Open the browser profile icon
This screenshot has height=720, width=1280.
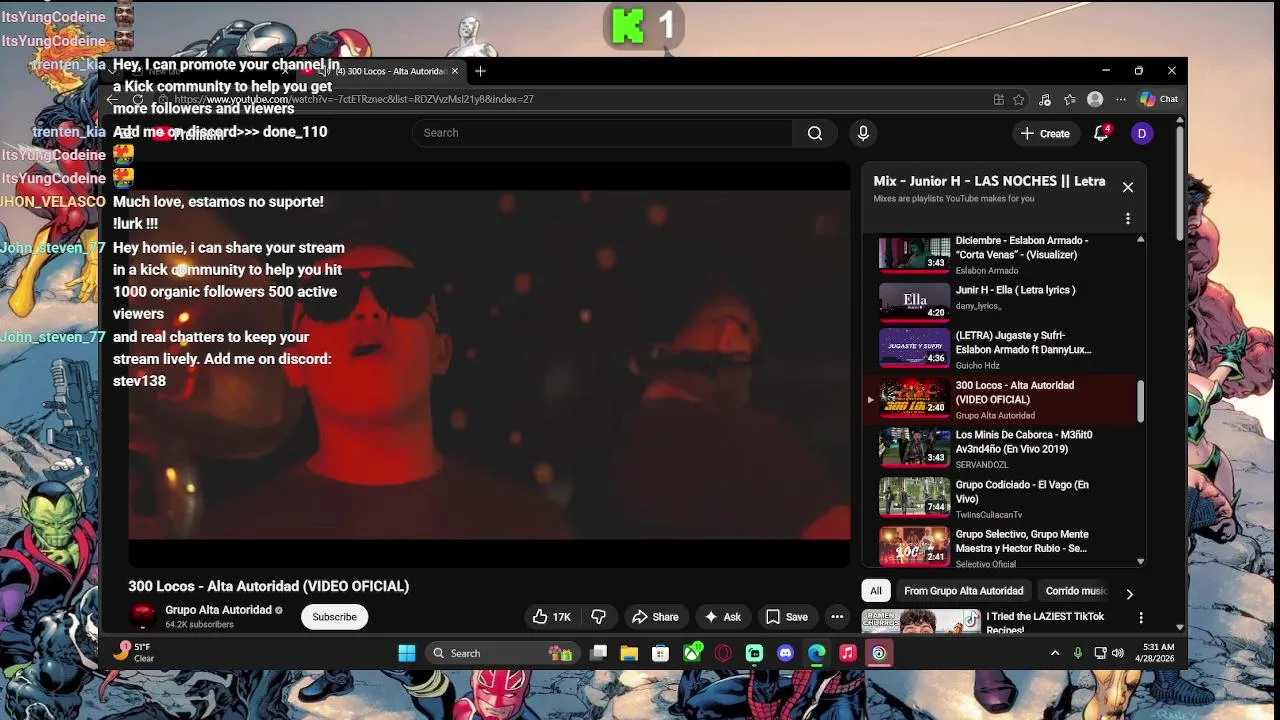pyautogui.click(x=1095, y=99)
